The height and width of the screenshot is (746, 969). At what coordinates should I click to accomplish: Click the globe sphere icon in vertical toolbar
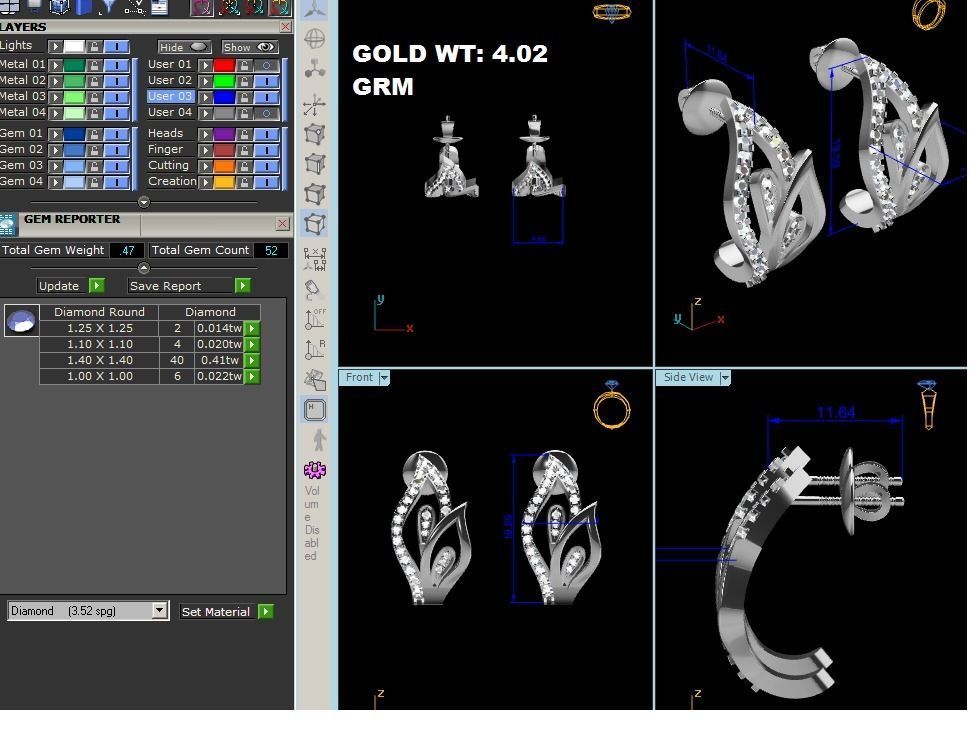point(315,39)
